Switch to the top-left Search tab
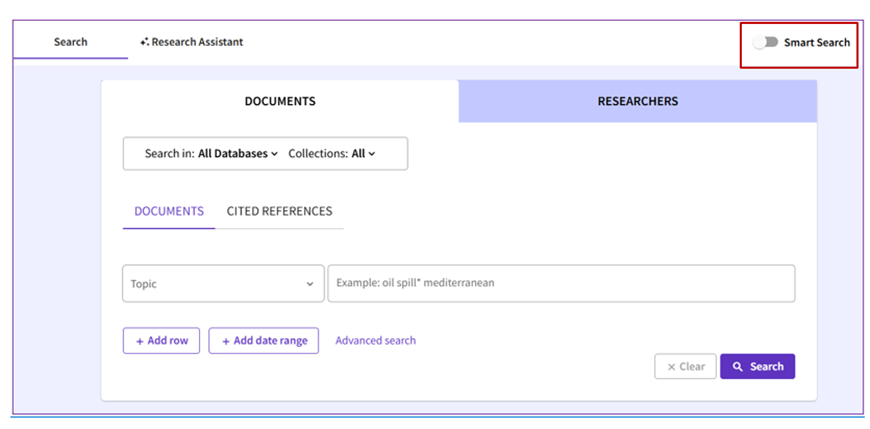The image size is (870, 429). [x=70, y=42]
